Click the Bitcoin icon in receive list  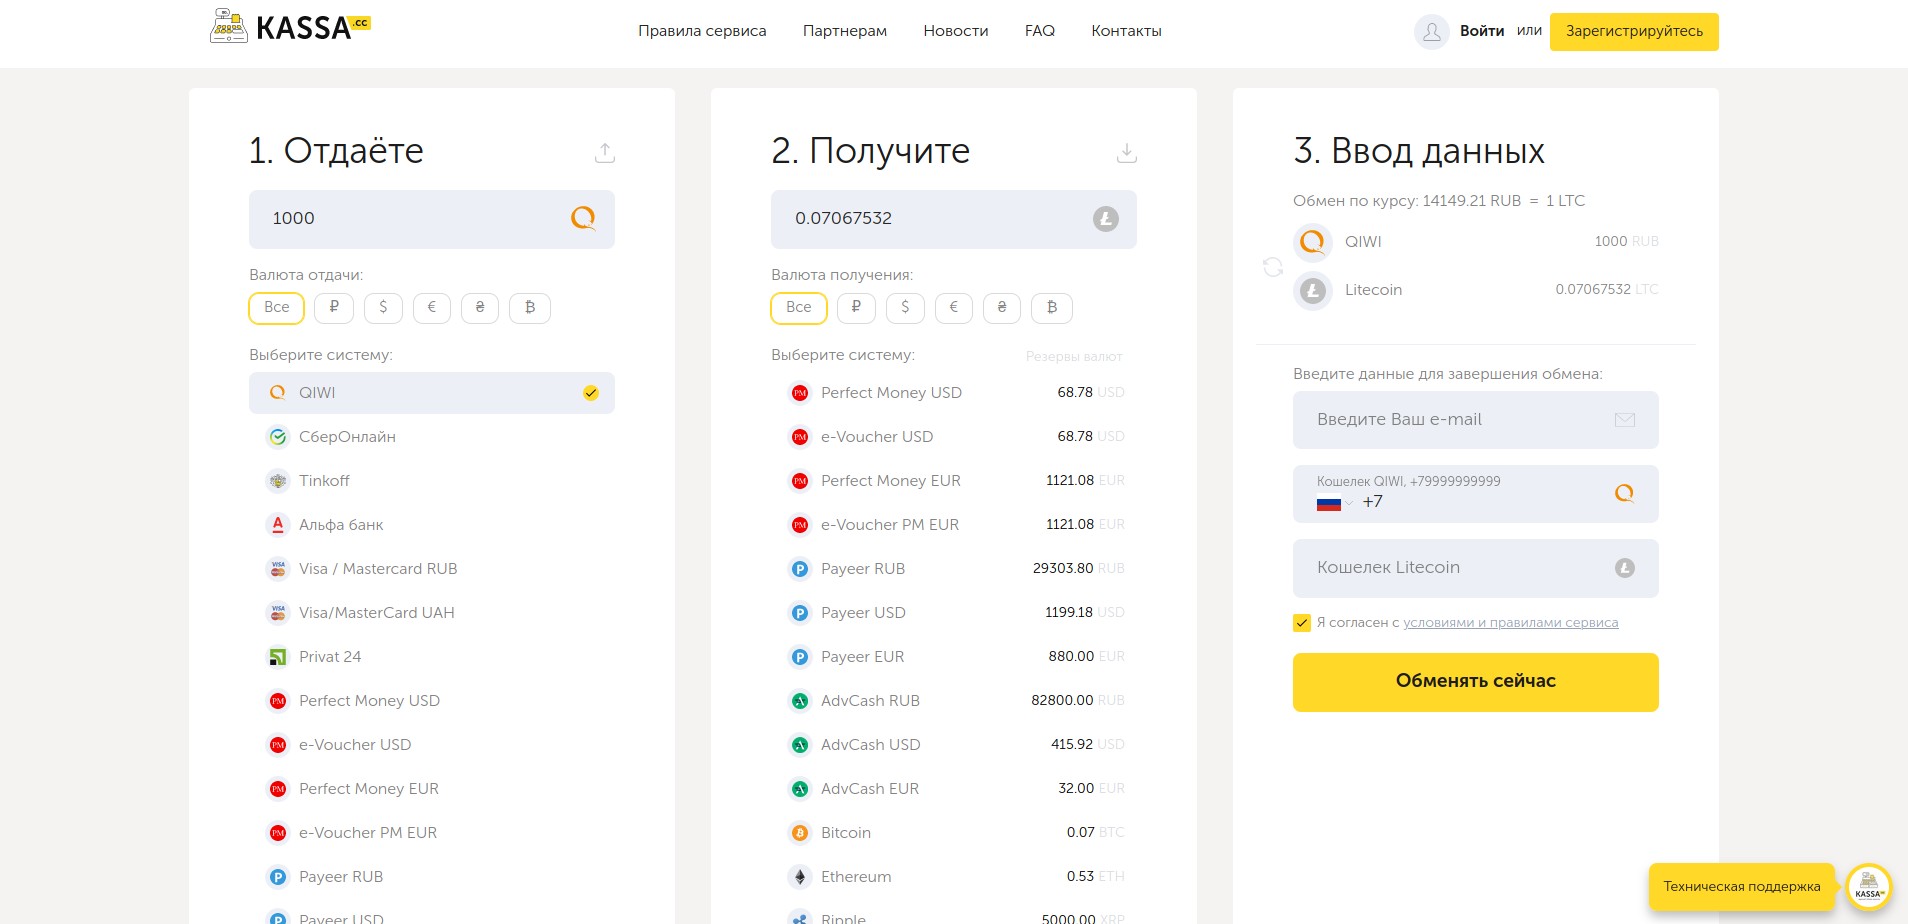[x=800, y=833]
